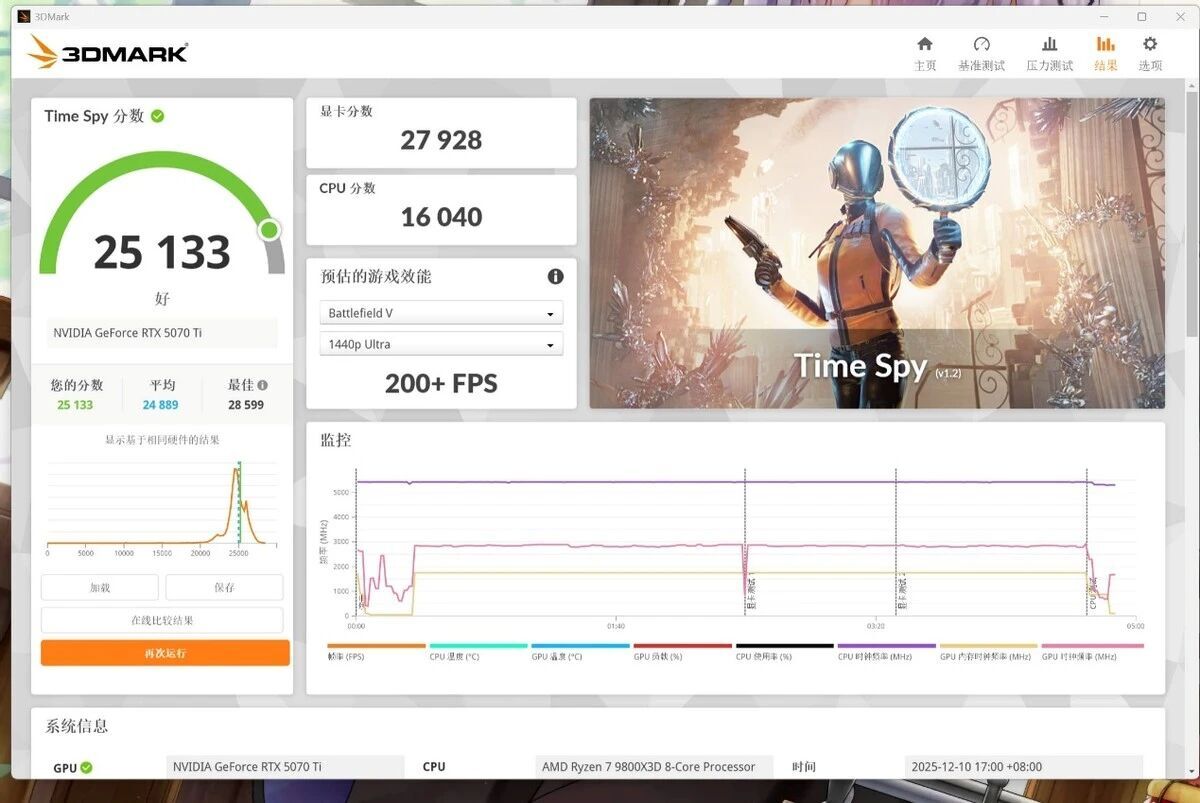Image resolution: width=1200 pixels, height=803 pixels.
Task: Toggle the GPU 负载 (%) legend swatch
Action: click(682, 646)
